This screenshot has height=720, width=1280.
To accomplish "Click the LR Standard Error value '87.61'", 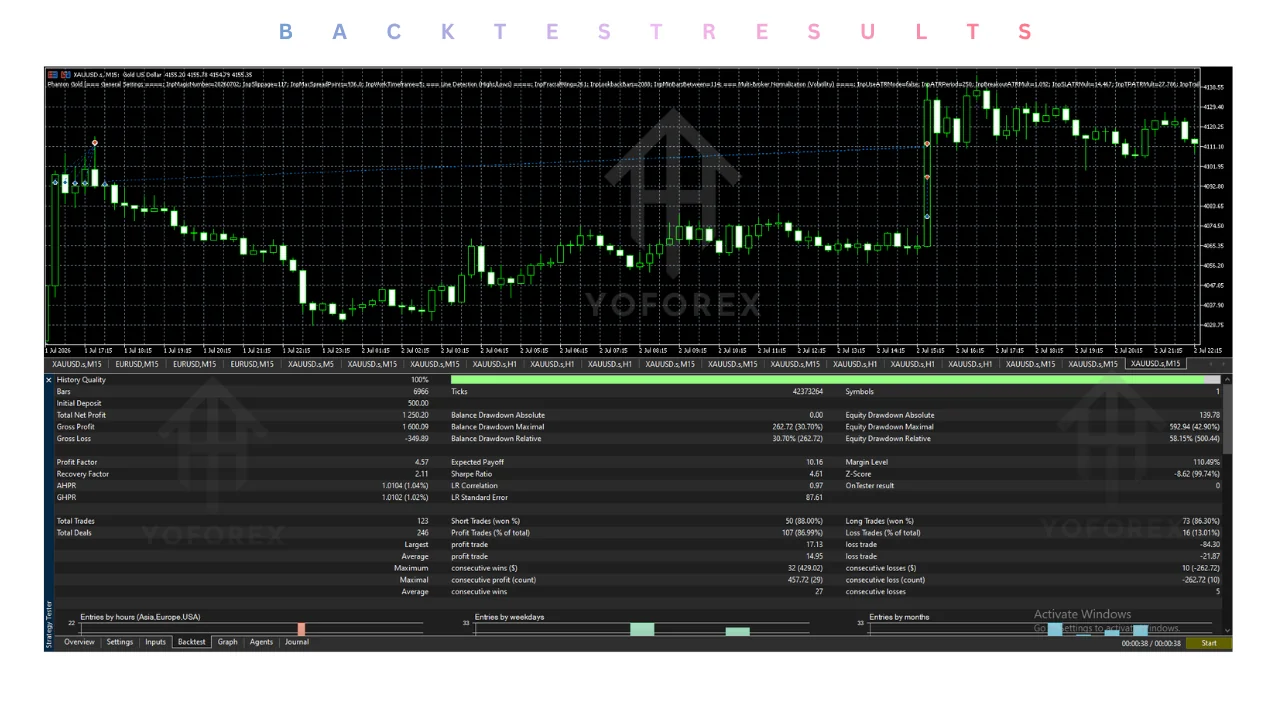I will [815, 497].
